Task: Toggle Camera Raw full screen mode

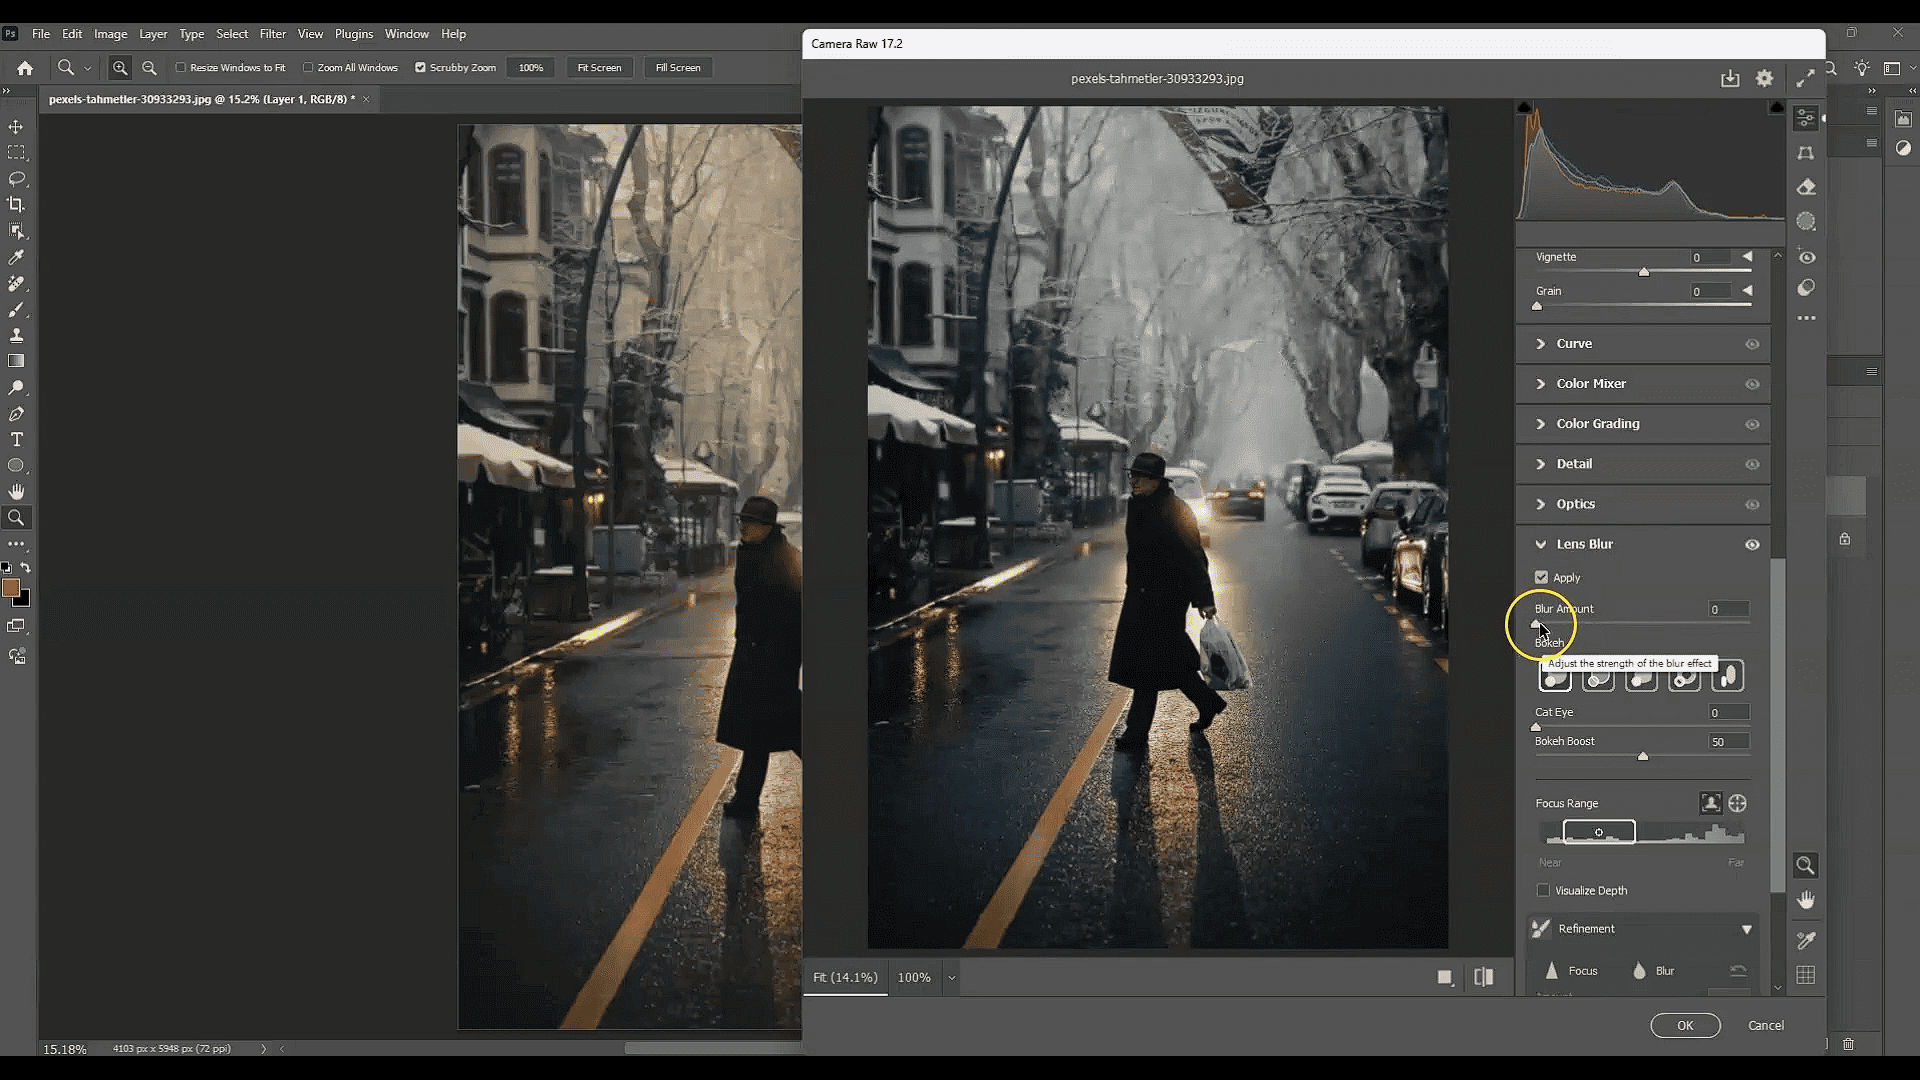Action: [x=1805, y=78]
